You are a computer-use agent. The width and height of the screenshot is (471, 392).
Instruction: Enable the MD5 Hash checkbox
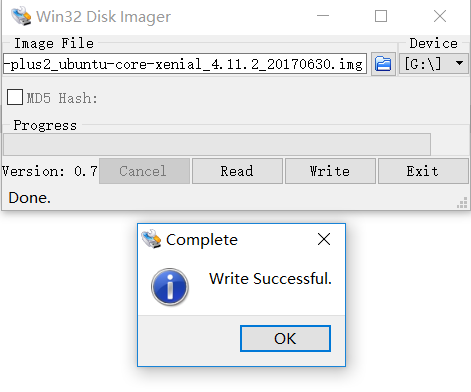pos(15,97)
